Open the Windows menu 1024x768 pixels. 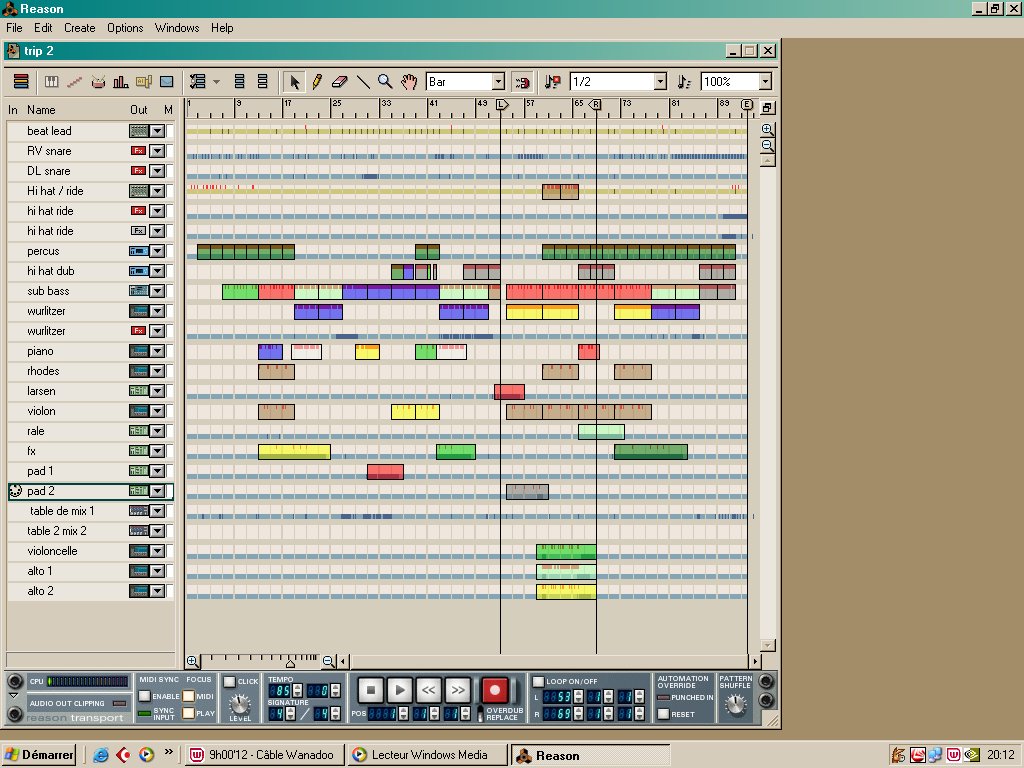click(177, 28)
